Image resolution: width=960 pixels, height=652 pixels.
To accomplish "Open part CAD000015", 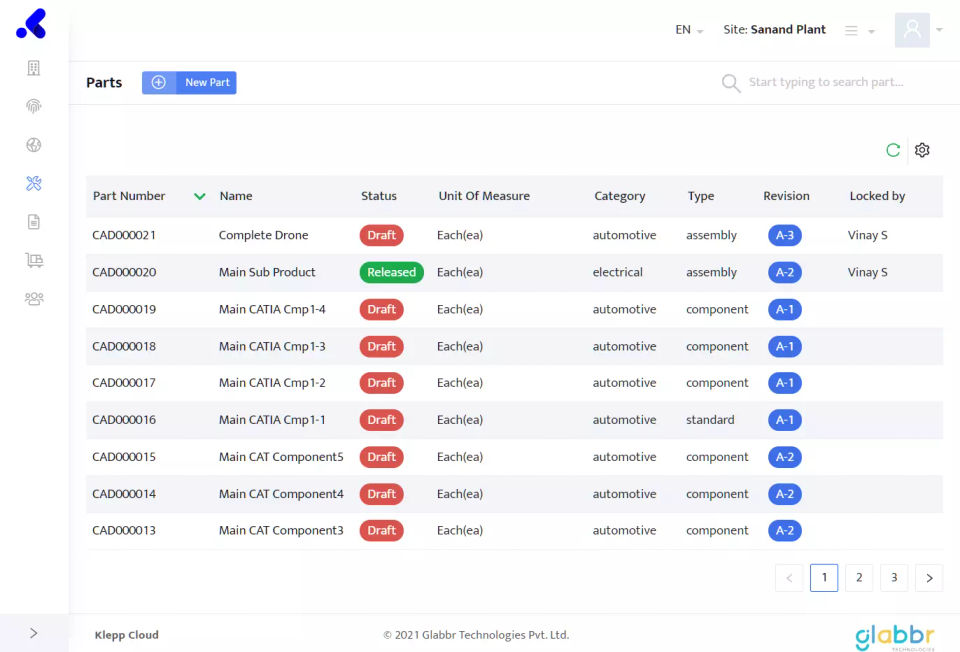I will point(124,457).
